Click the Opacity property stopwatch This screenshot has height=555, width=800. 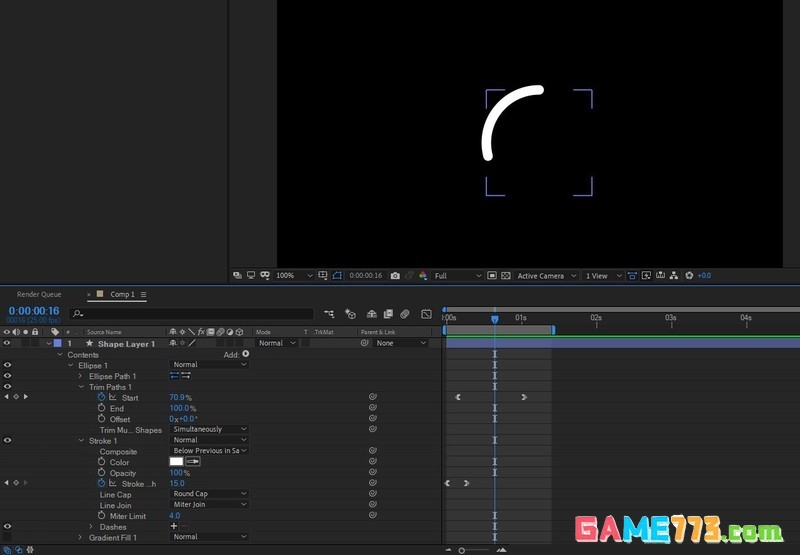101,473
